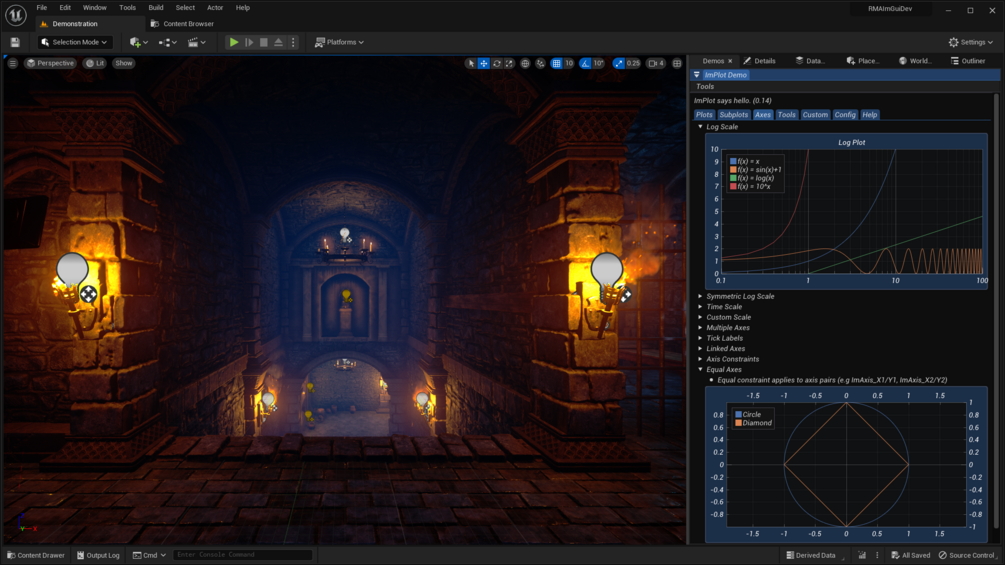This screenshot has height=565, width=1005.
Task: Toggle grid position snapping
Action: (556, 63)
